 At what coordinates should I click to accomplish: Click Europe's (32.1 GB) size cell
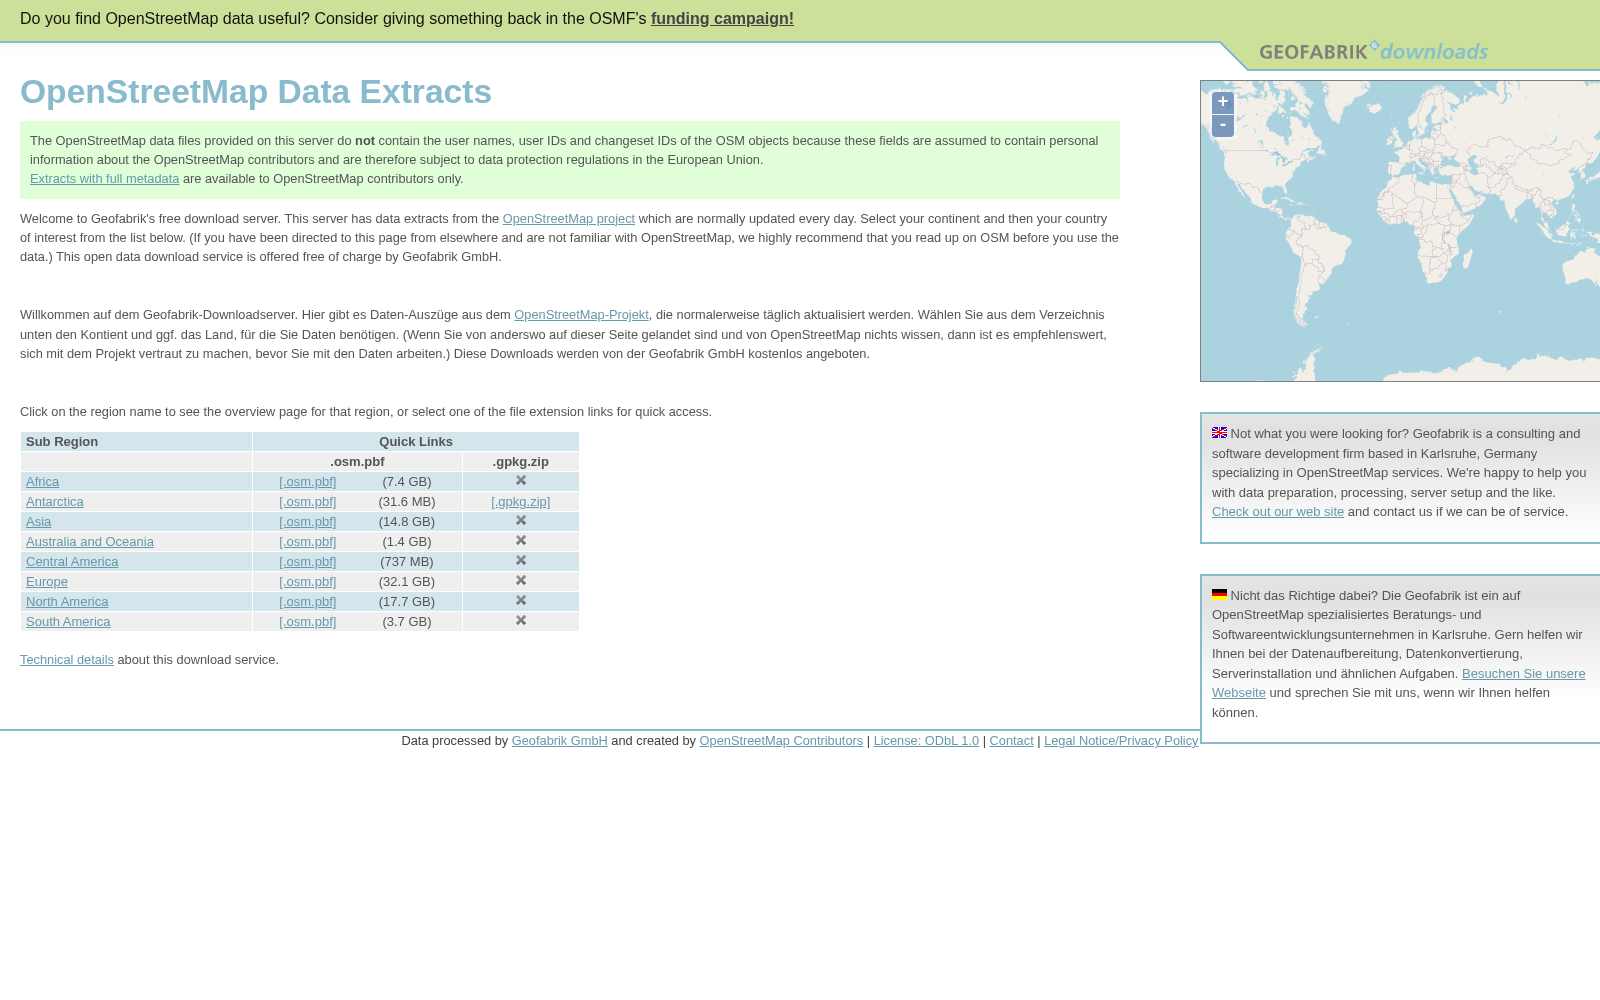click(407, 582)
